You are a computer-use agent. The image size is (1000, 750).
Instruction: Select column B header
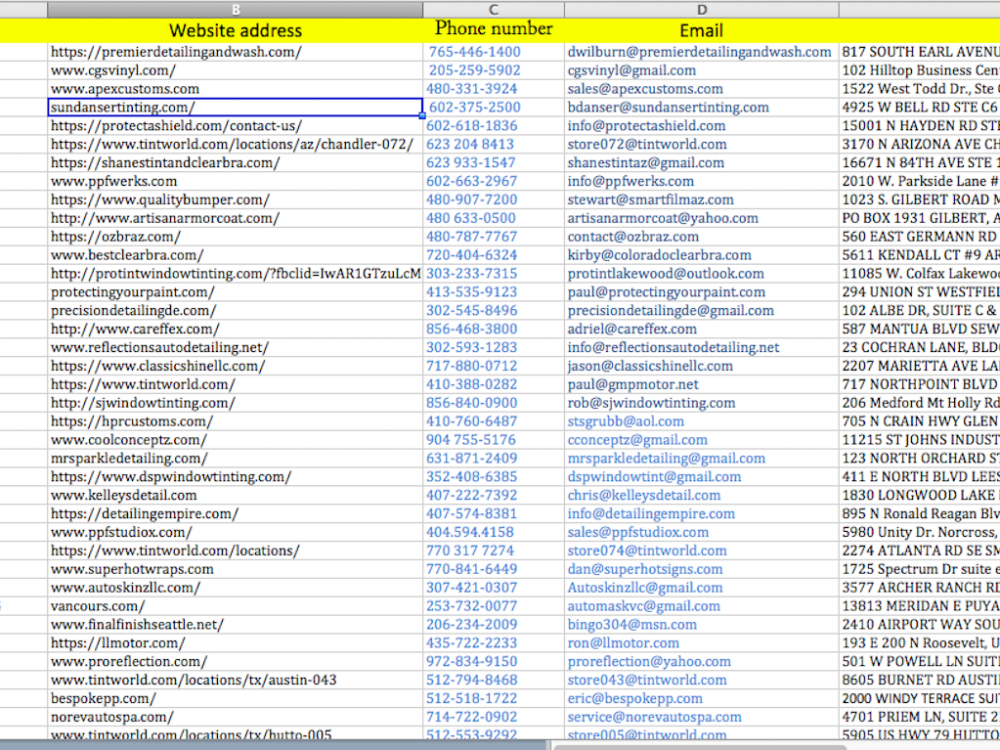tap(236, 9)
